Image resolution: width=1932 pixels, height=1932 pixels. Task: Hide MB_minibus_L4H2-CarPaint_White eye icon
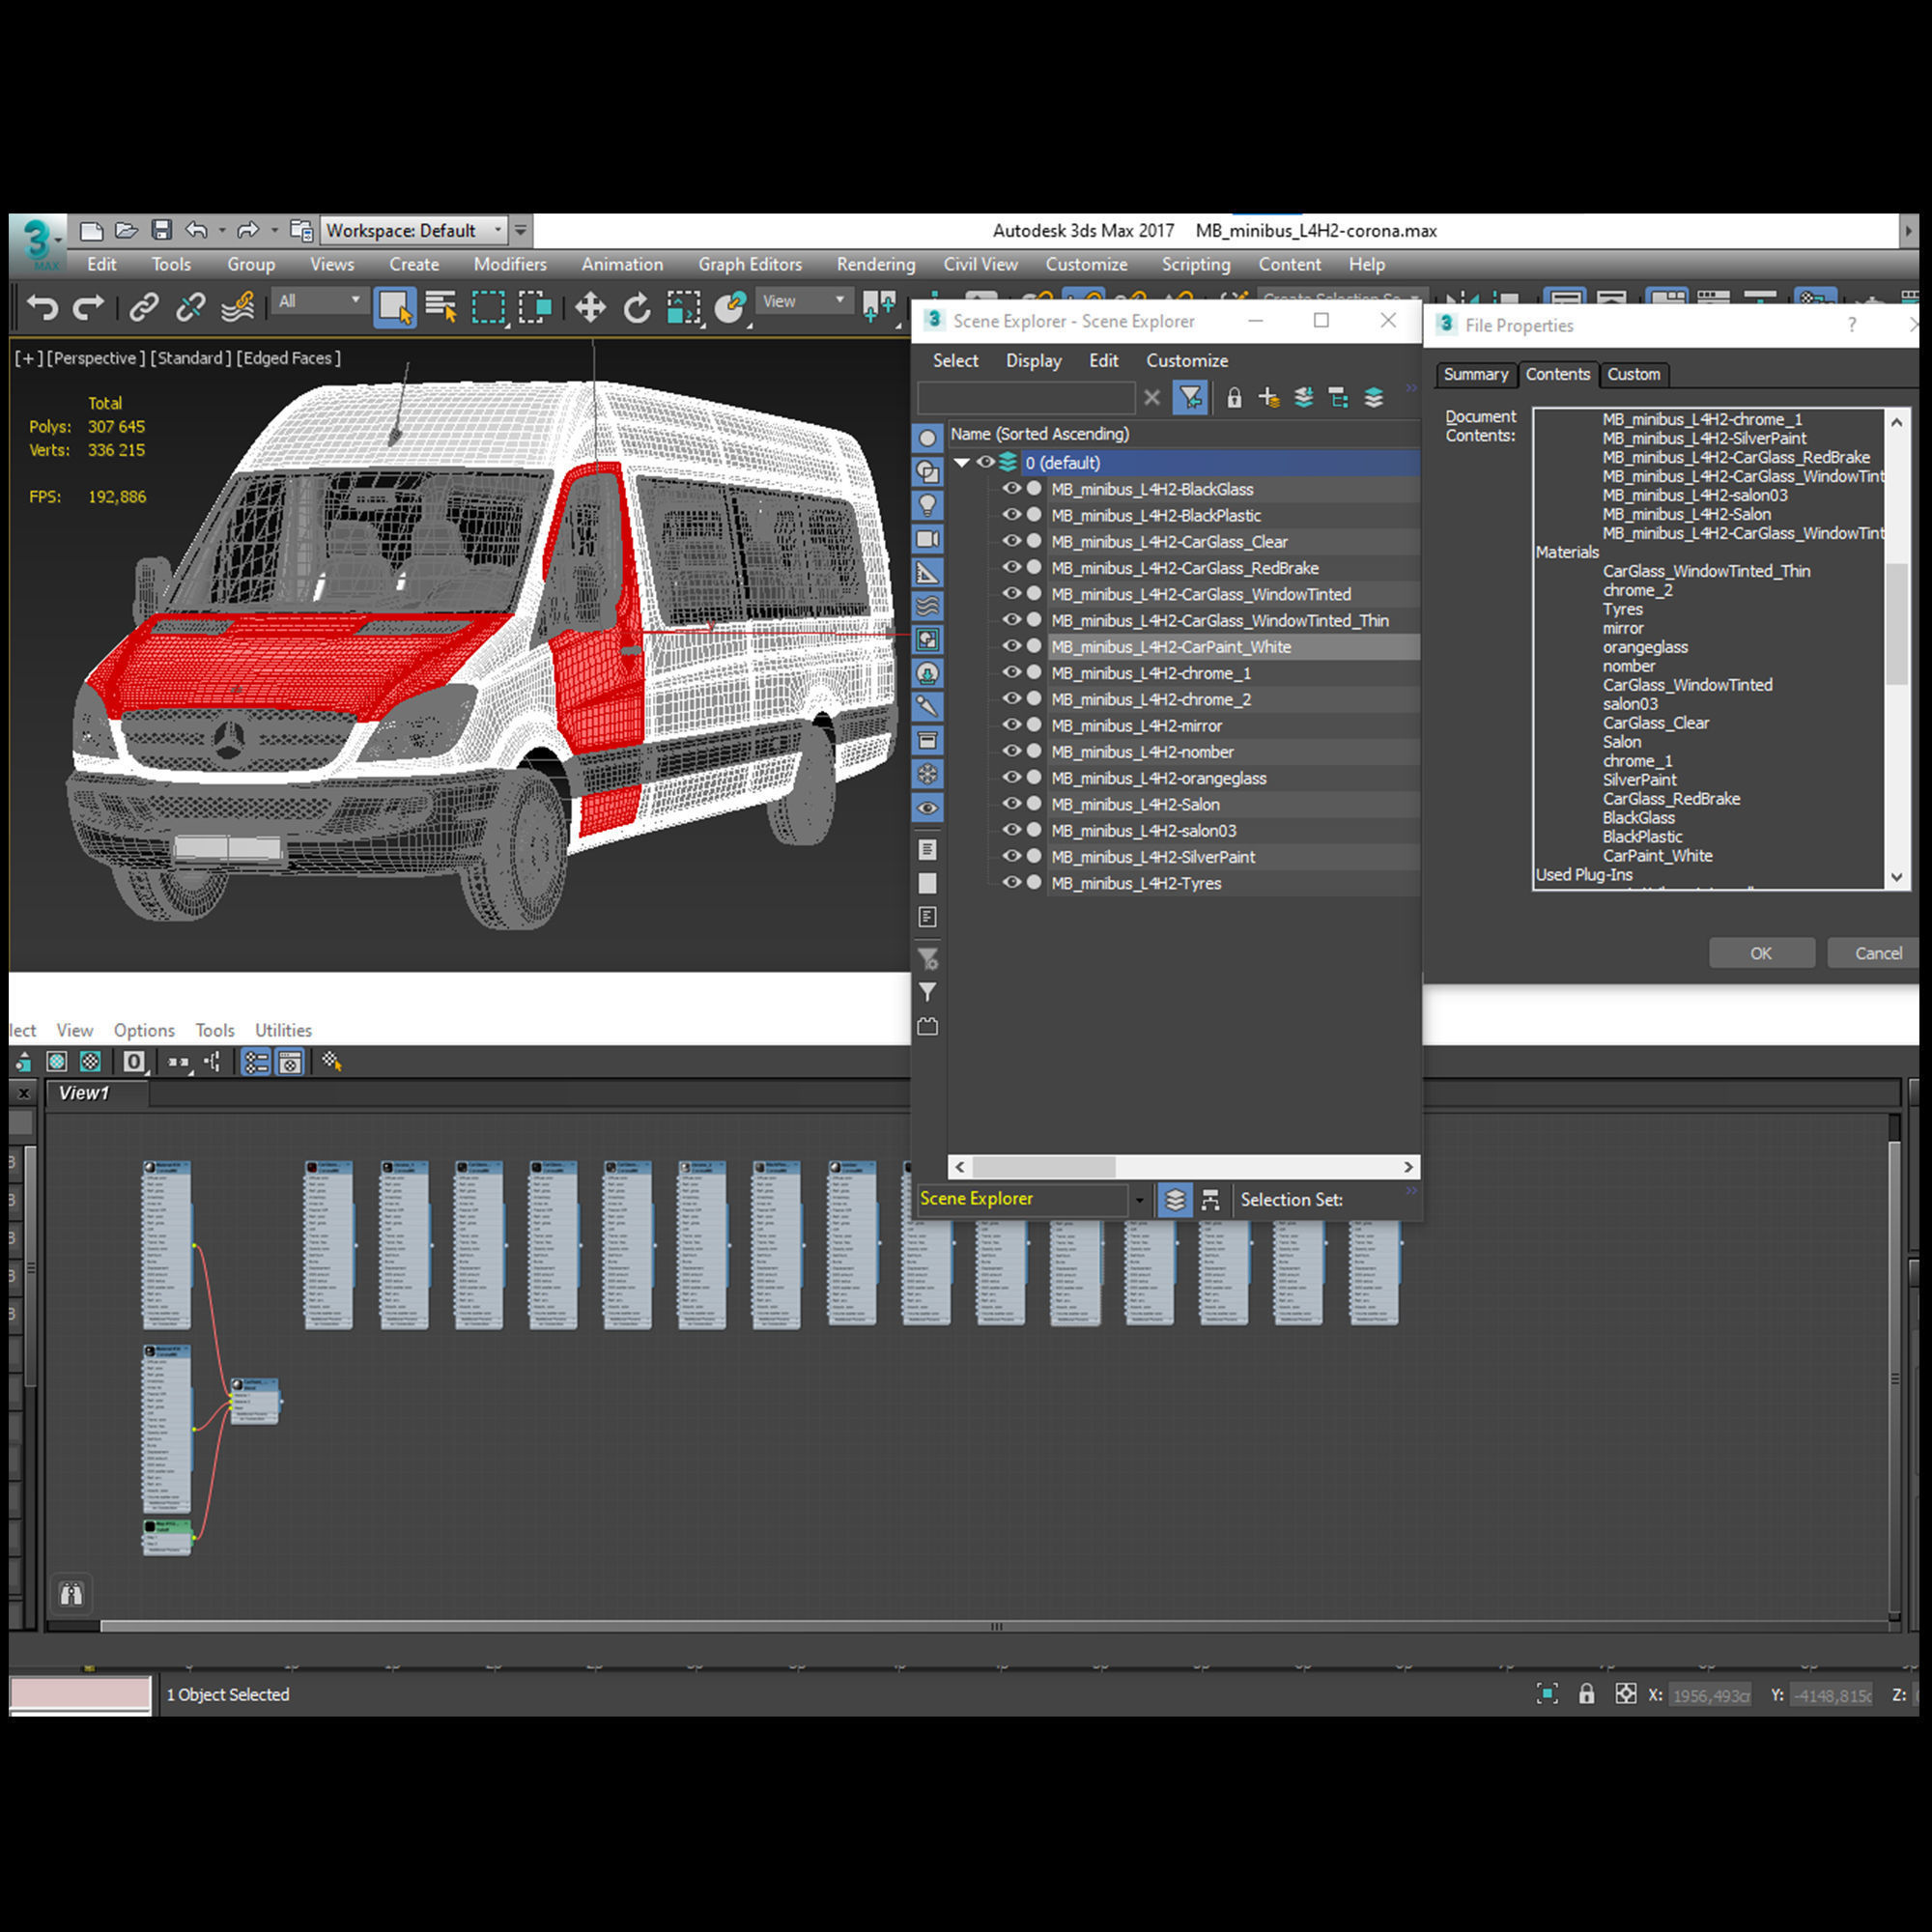(1011, 646)
